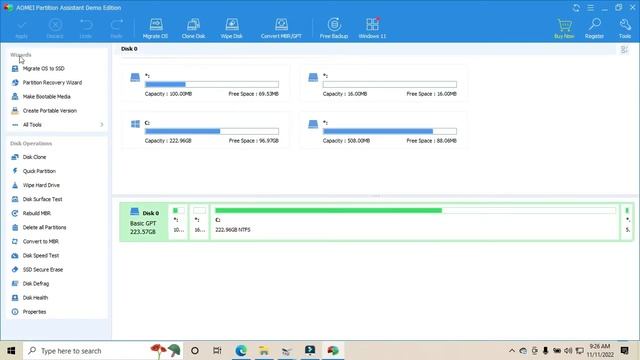Image resolution: width=640 pixels, height=360 pixels.
Task: Click 508.00MB partition usage bar
Action: click(390, 131)
